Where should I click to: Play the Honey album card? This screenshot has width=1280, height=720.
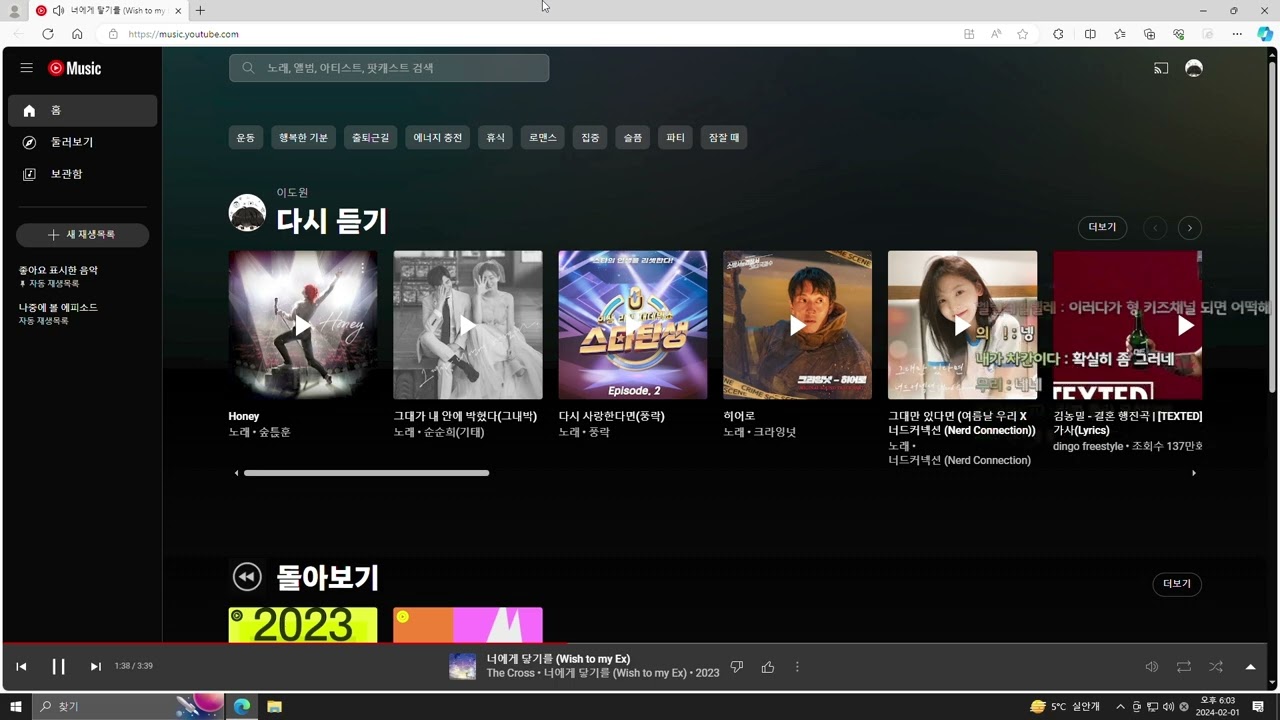[x=303, y=325]
